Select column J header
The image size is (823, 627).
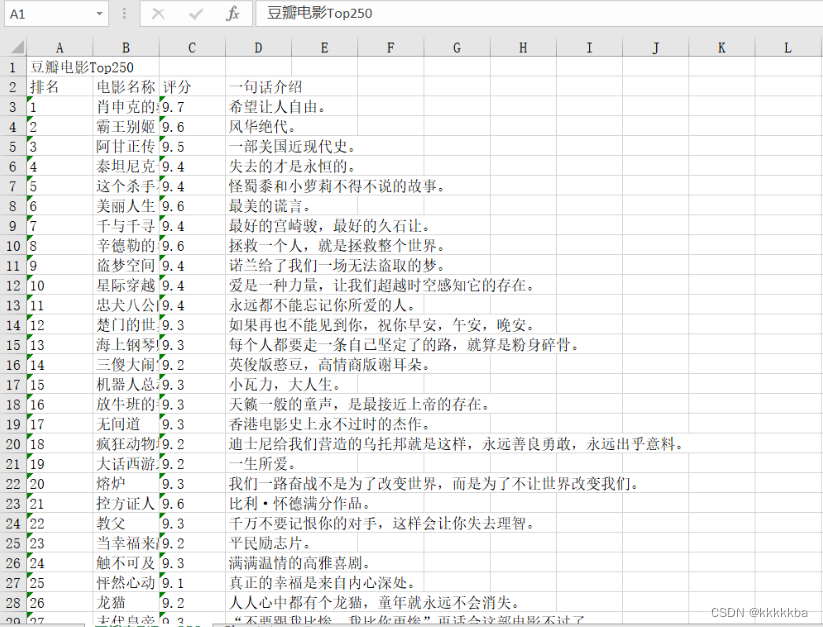click(655, 48)
